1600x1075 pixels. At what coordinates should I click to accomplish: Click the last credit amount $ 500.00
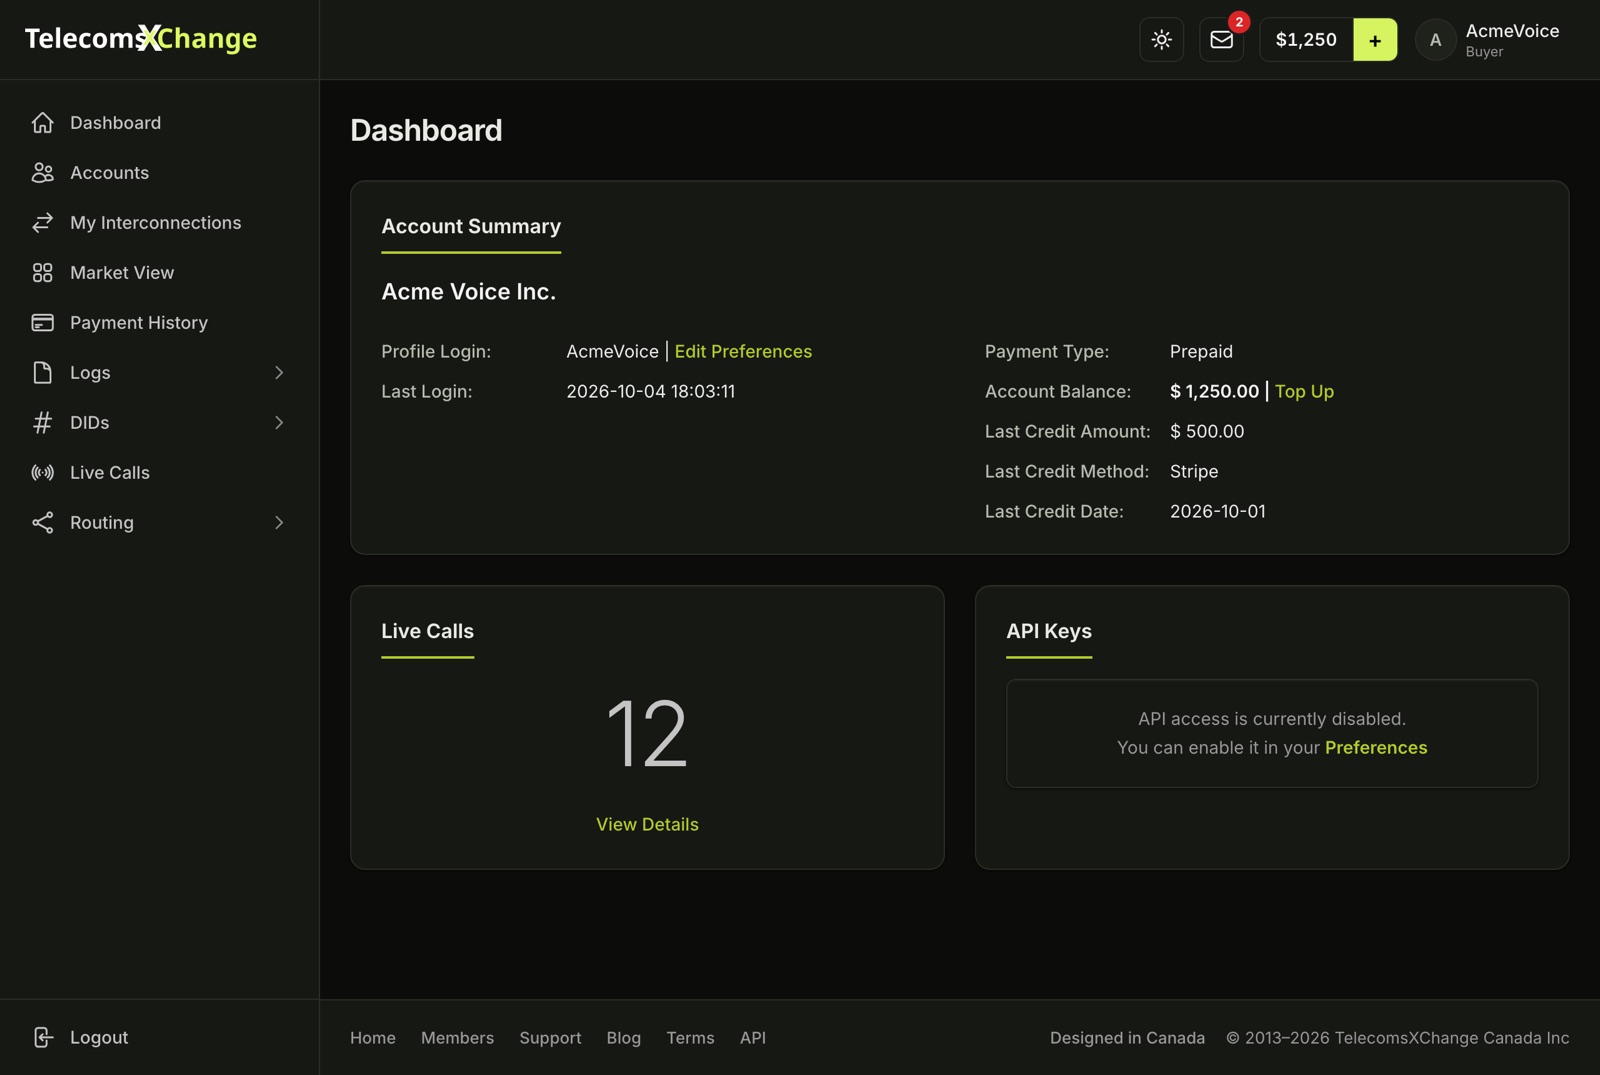(1207, 431)
